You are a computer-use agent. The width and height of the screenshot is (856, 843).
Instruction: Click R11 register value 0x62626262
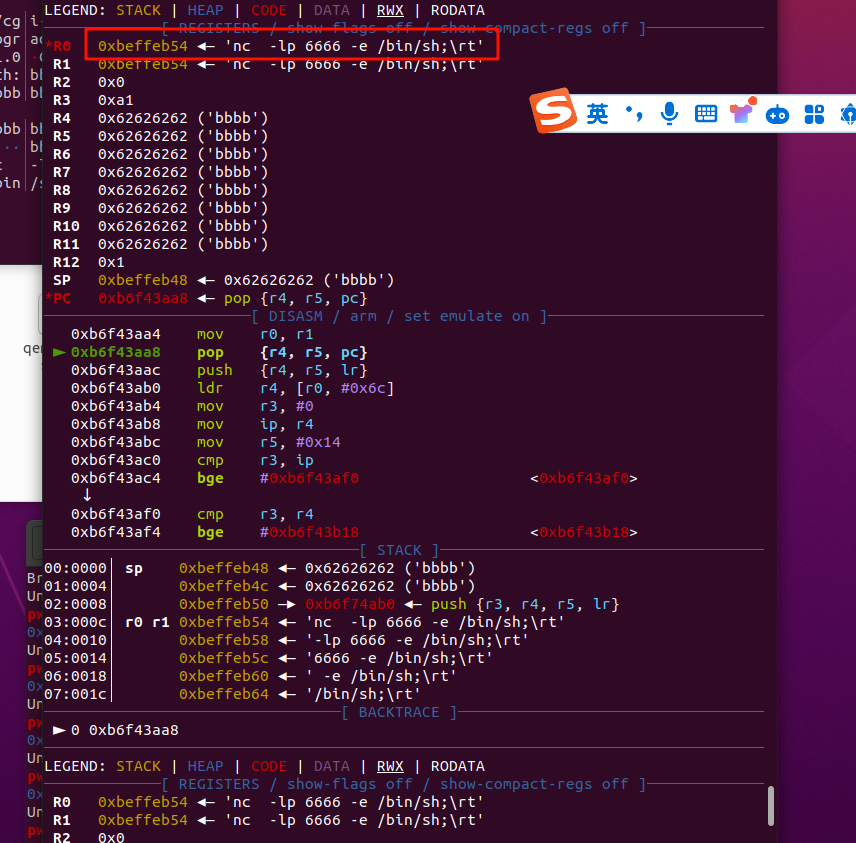click(142, 245)
